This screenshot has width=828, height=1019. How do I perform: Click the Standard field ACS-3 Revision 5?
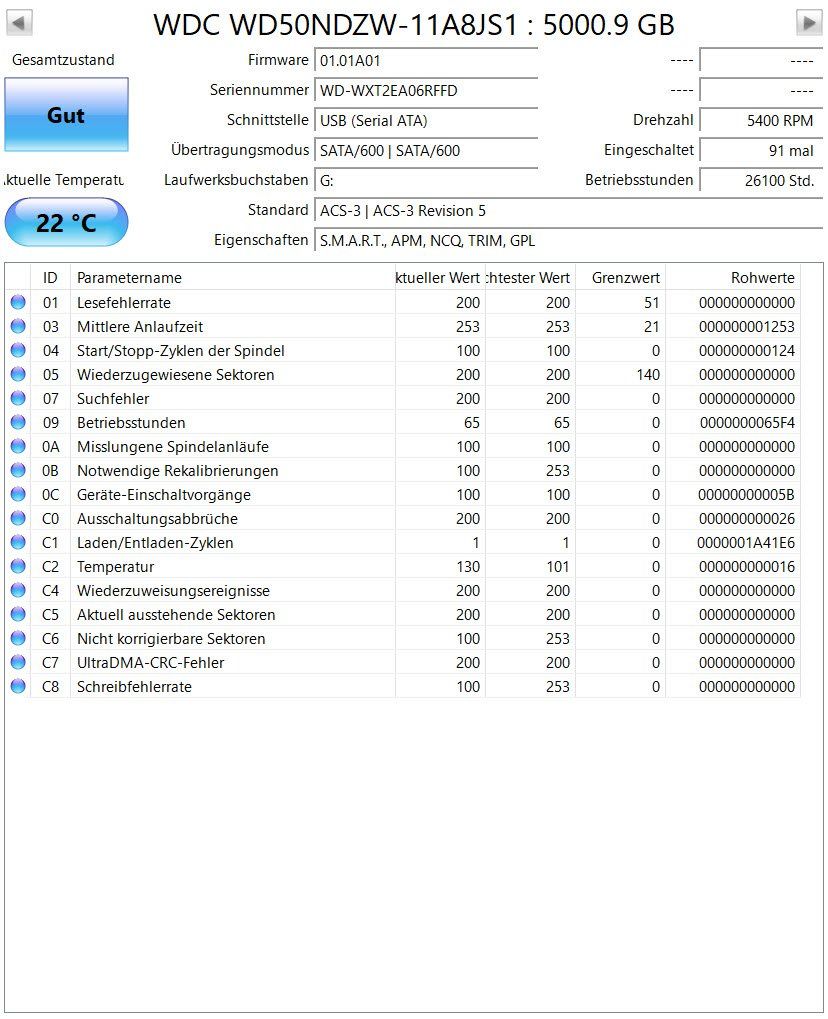[x=569, y=211]
